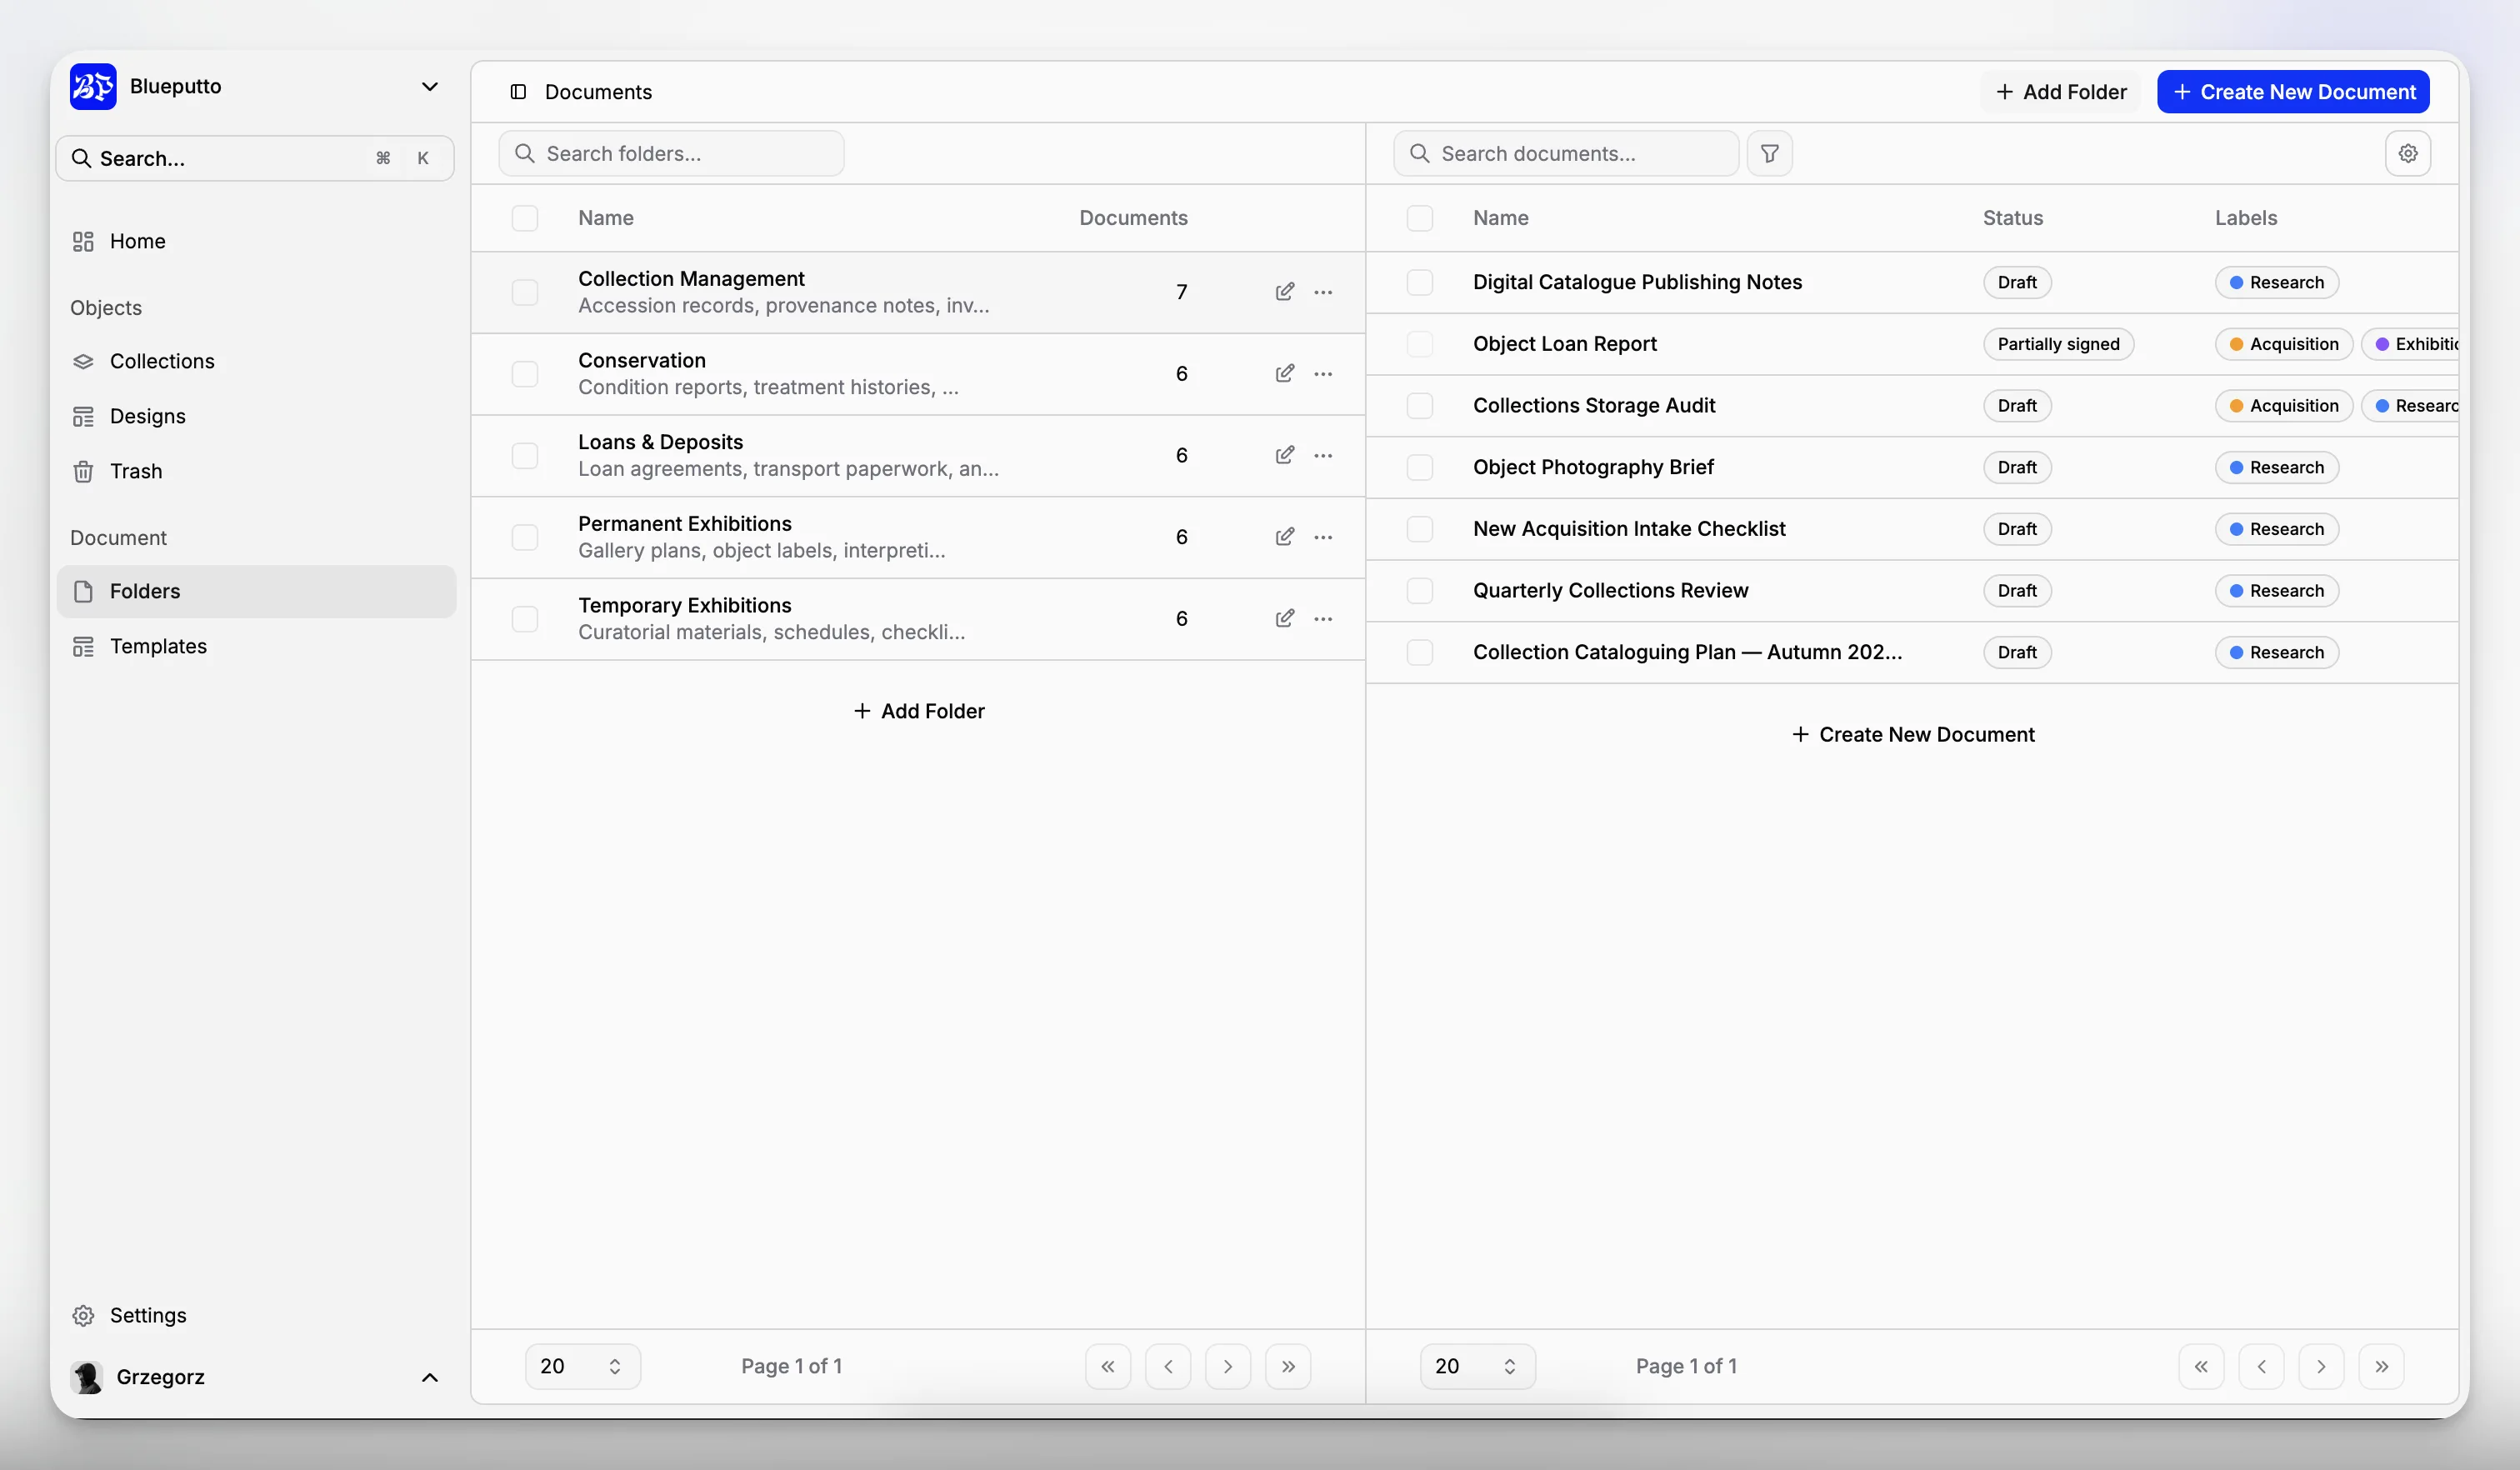
Task: Go to first page of documents
Action: [2201, 1366]
